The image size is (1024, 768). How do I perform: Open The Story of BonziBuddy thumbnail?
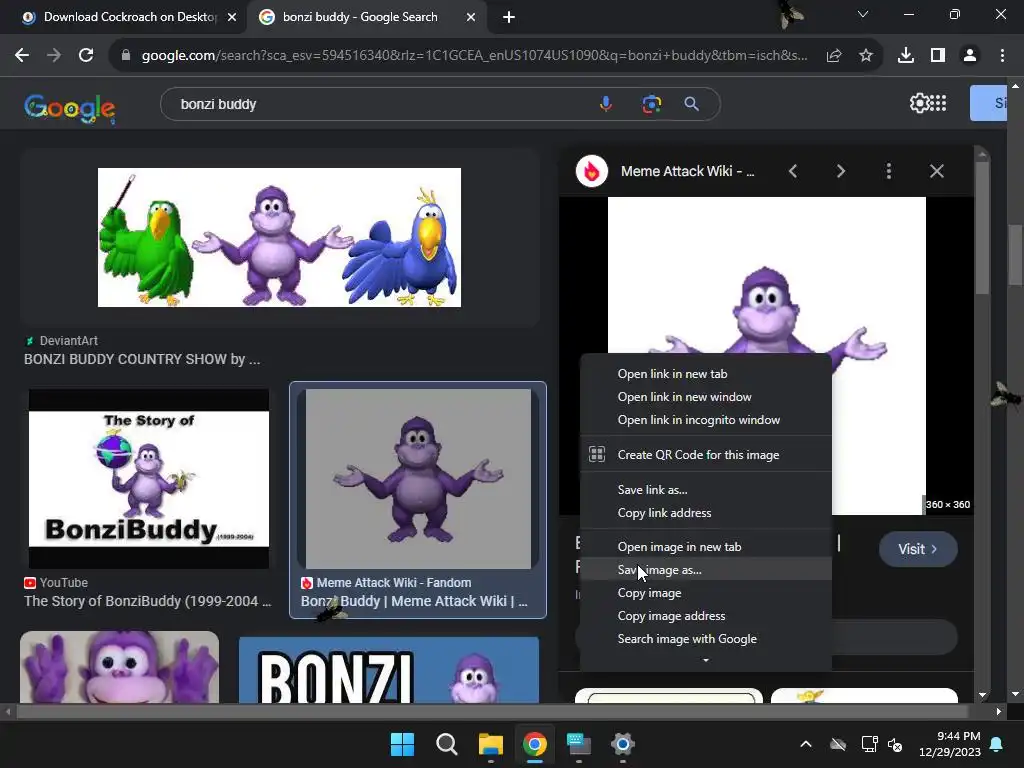(149, 479)
